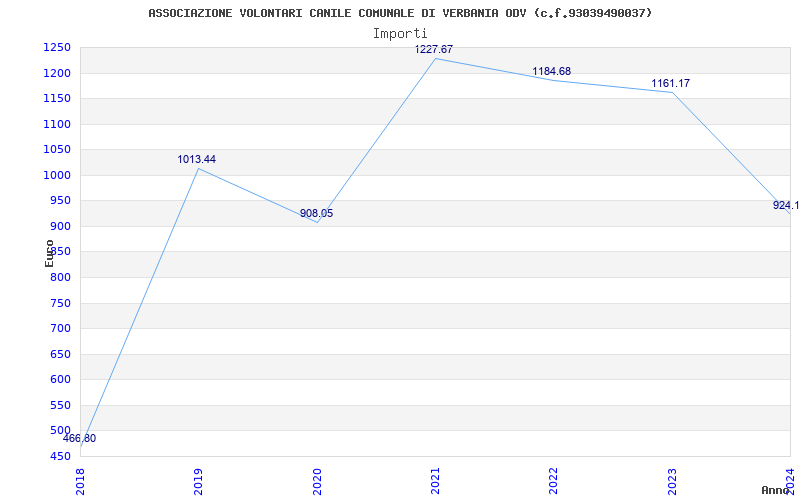Screen dimensions: 800x500
Task: Click the 550 y-axis tick label
Action: pyautogui.click(x=60, y=405)
